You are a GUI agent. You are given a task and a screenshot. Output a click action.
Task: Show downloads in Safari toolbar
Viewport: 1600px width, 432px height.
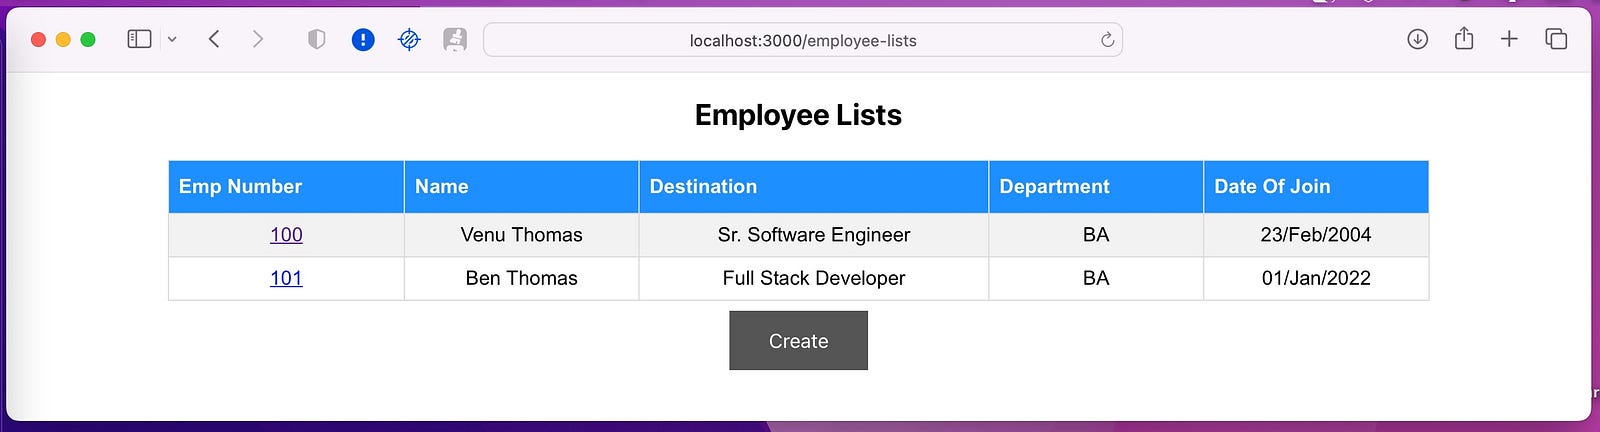[1417, 39]
